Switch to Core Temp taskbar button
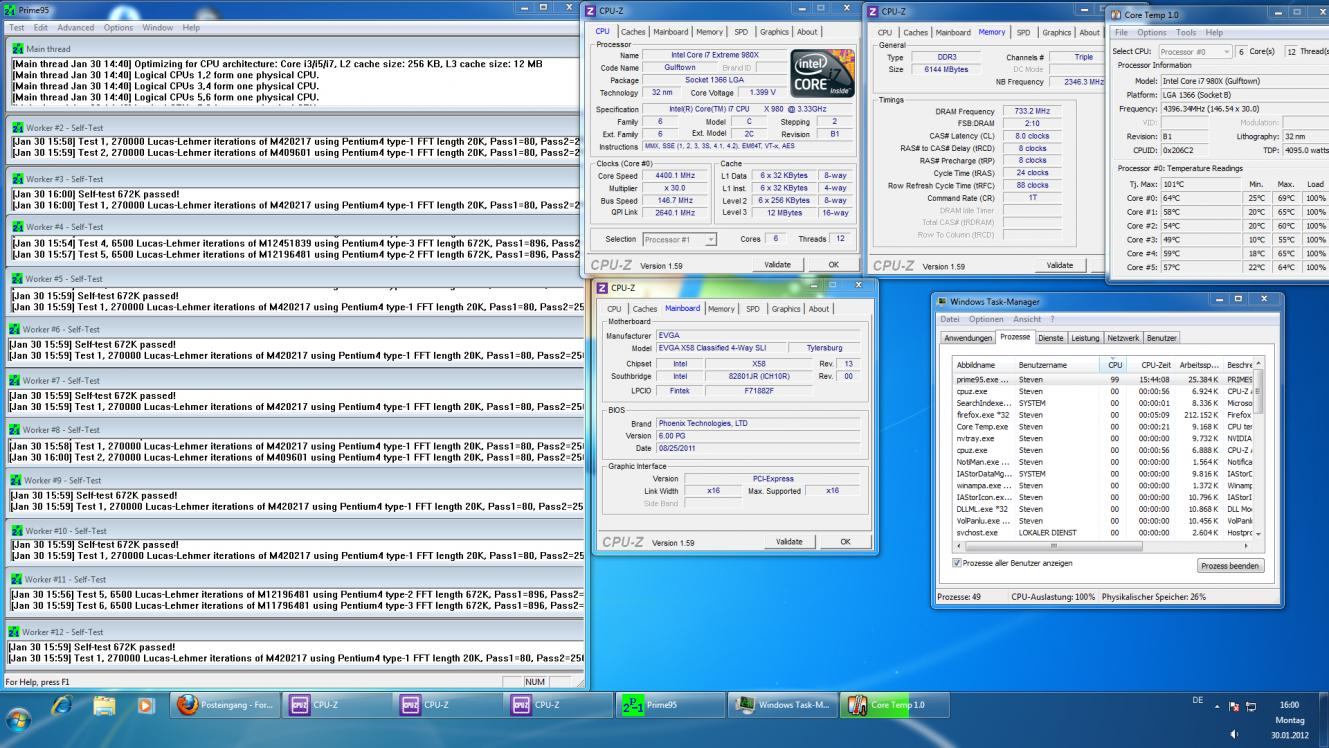Viewport: 1329px width, 748px height. [894, 705]
